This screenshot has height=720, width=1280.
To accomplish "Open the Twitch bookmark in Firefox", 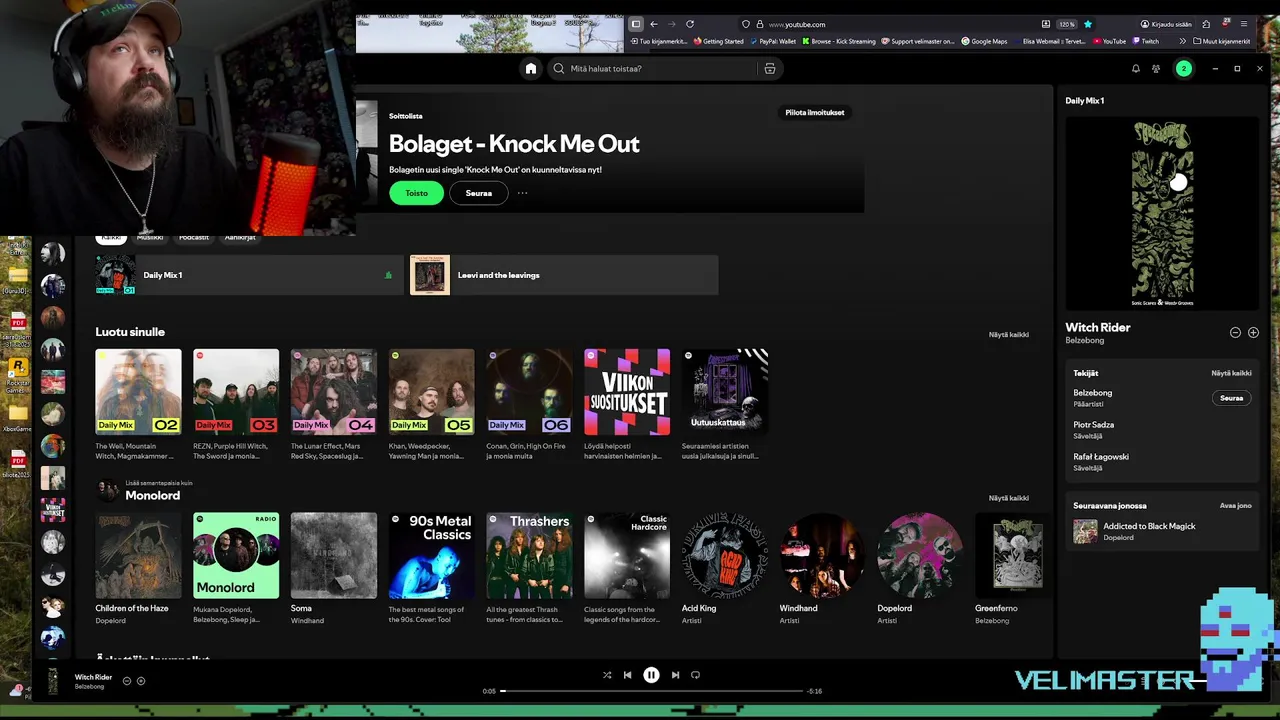I will click(x=1146, y=41).
